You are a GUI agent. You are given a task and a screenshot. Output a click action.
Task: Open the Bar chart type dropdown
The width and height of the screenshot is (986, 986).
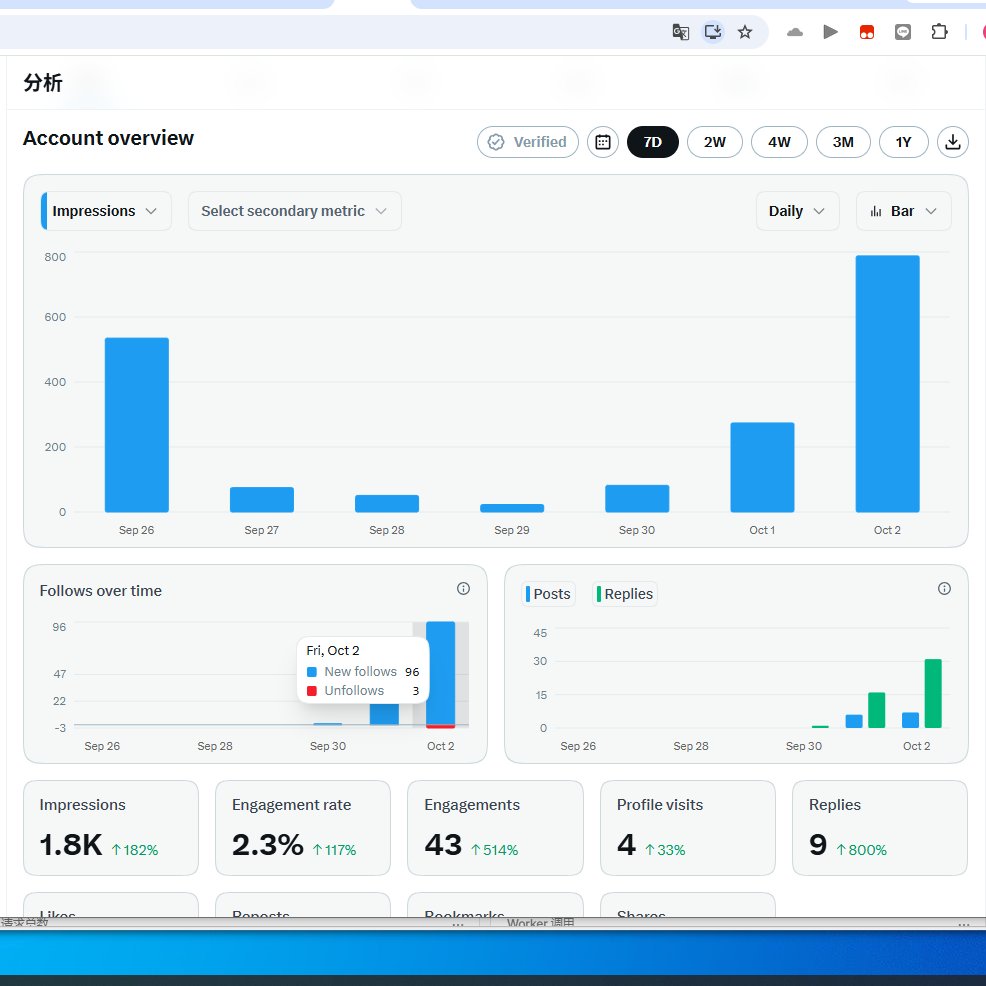point(903,211)
